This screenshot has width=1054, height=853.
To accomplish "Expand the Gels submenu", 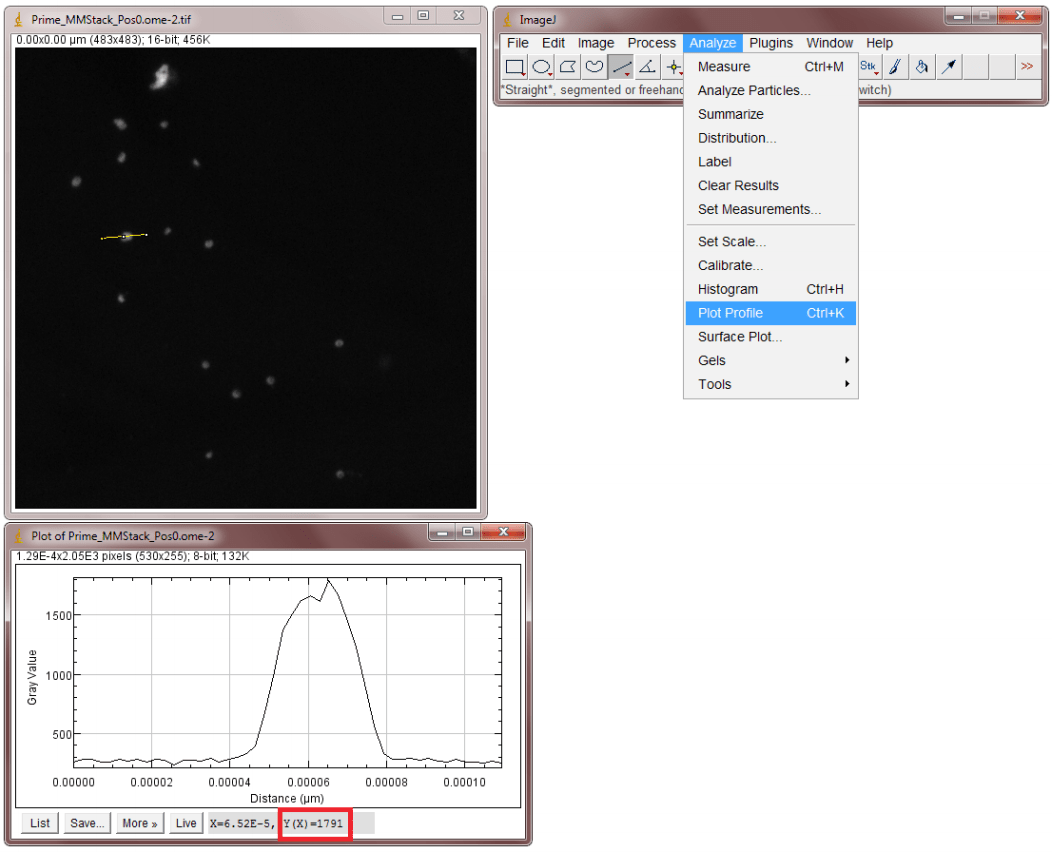I will [x=770, y=361].
